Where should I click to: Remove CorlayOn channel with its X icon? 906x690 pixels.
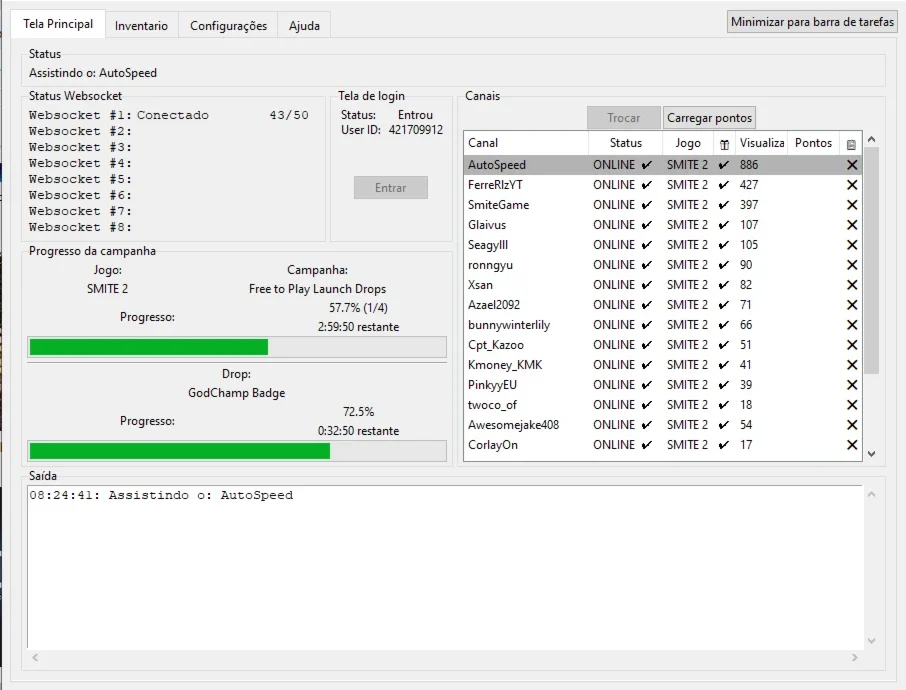tap(852, 445)
